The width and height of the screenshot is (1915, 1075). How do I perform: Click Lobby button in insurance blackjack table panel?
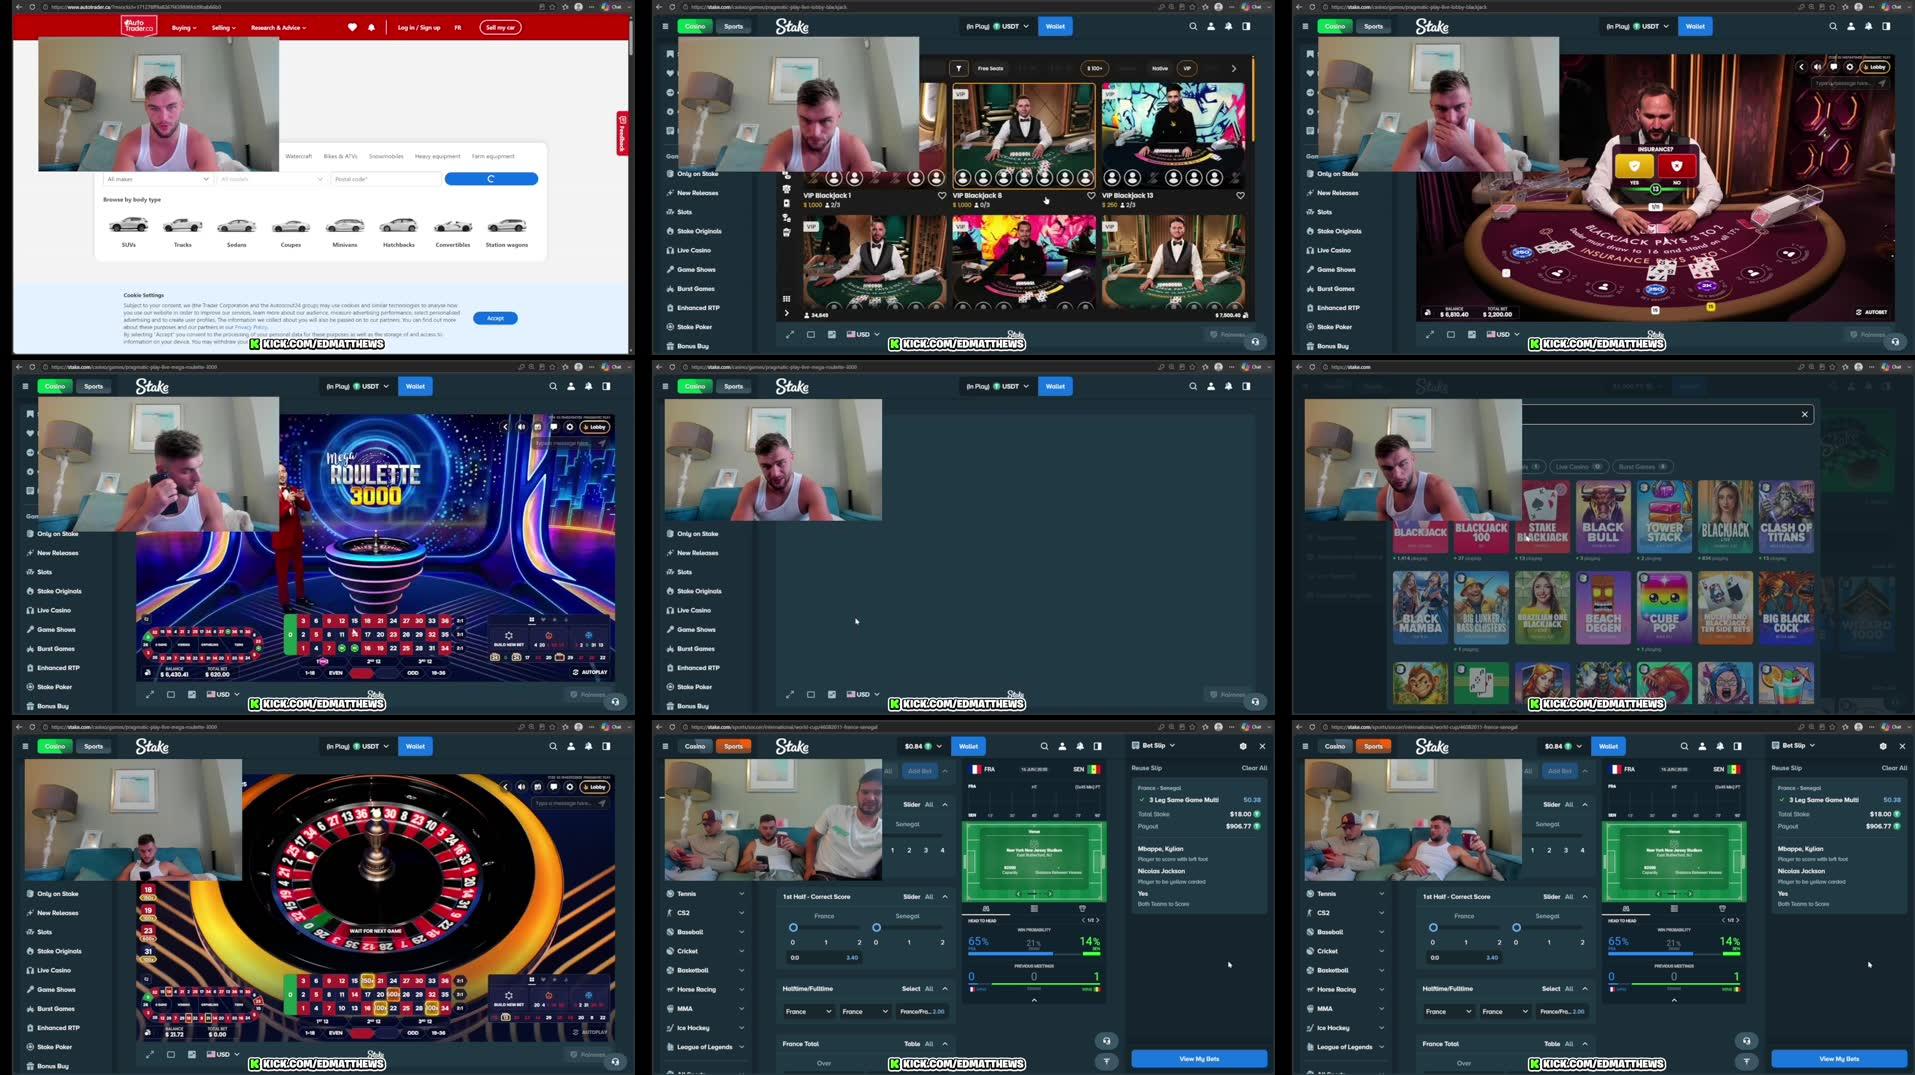pos(1875,67)
